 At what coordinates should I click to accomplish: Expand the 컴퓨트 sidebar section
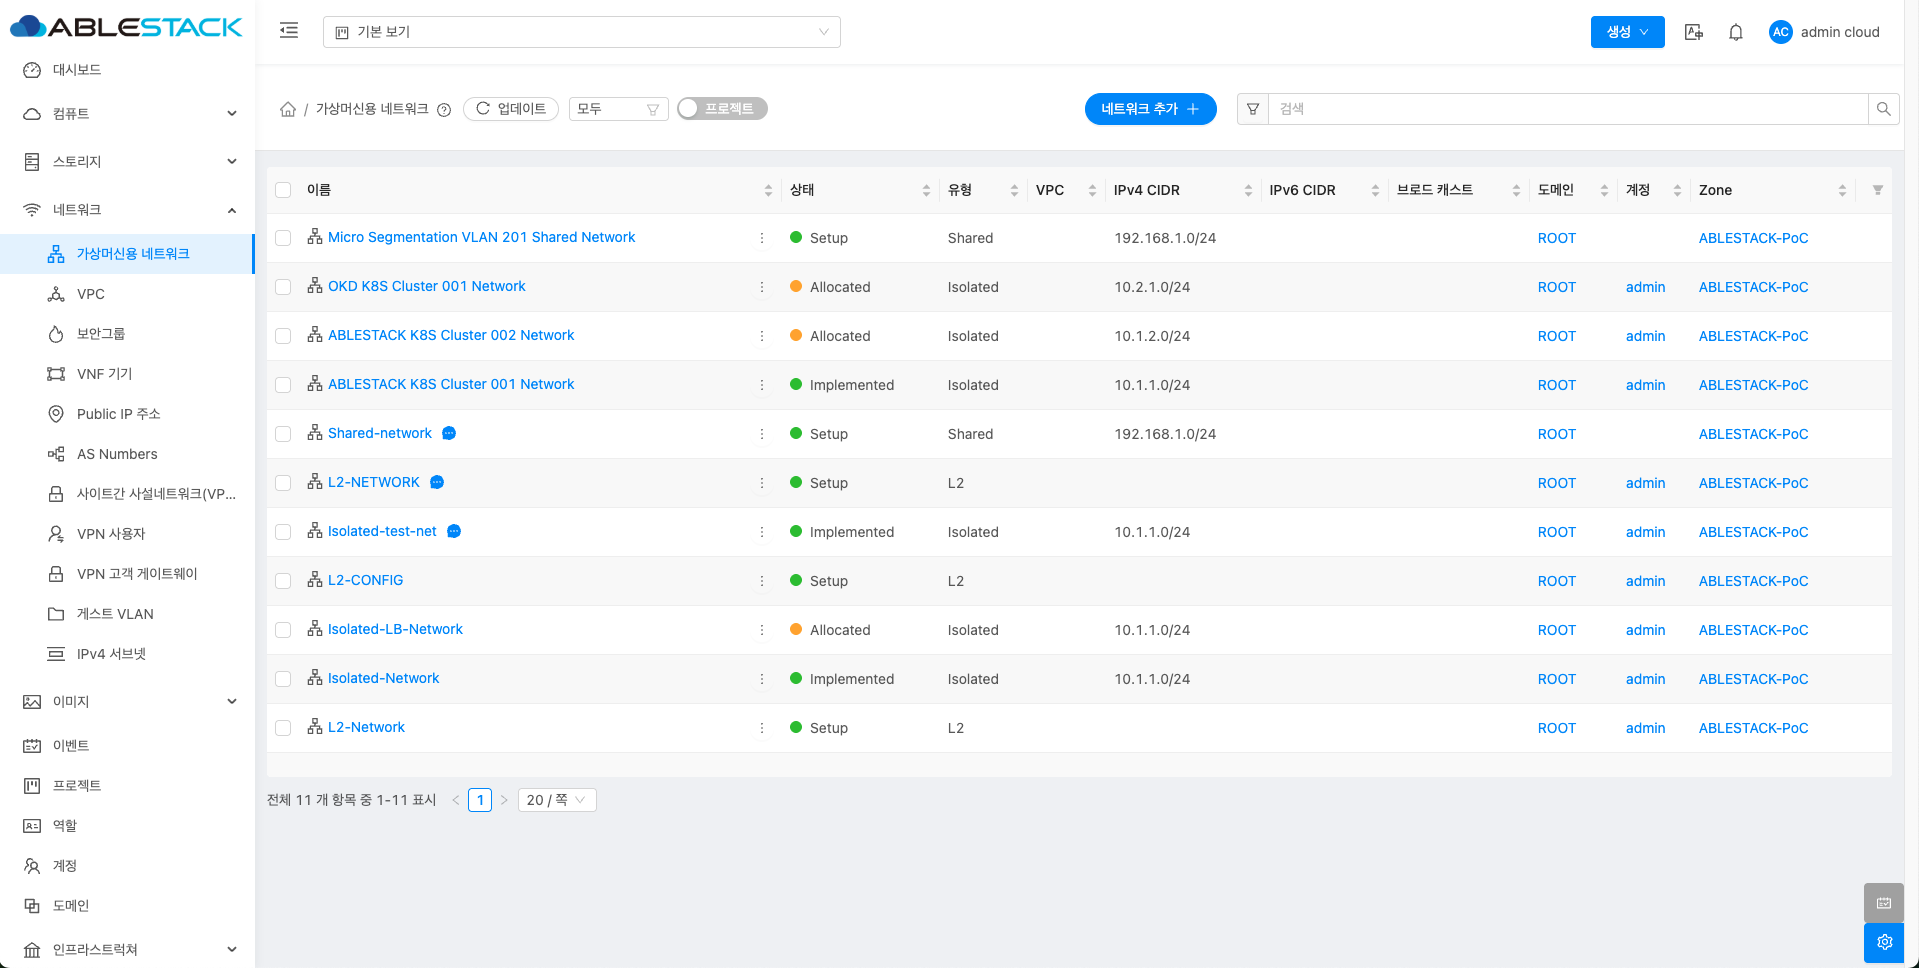pyautogui.click(x=128, y=114)
